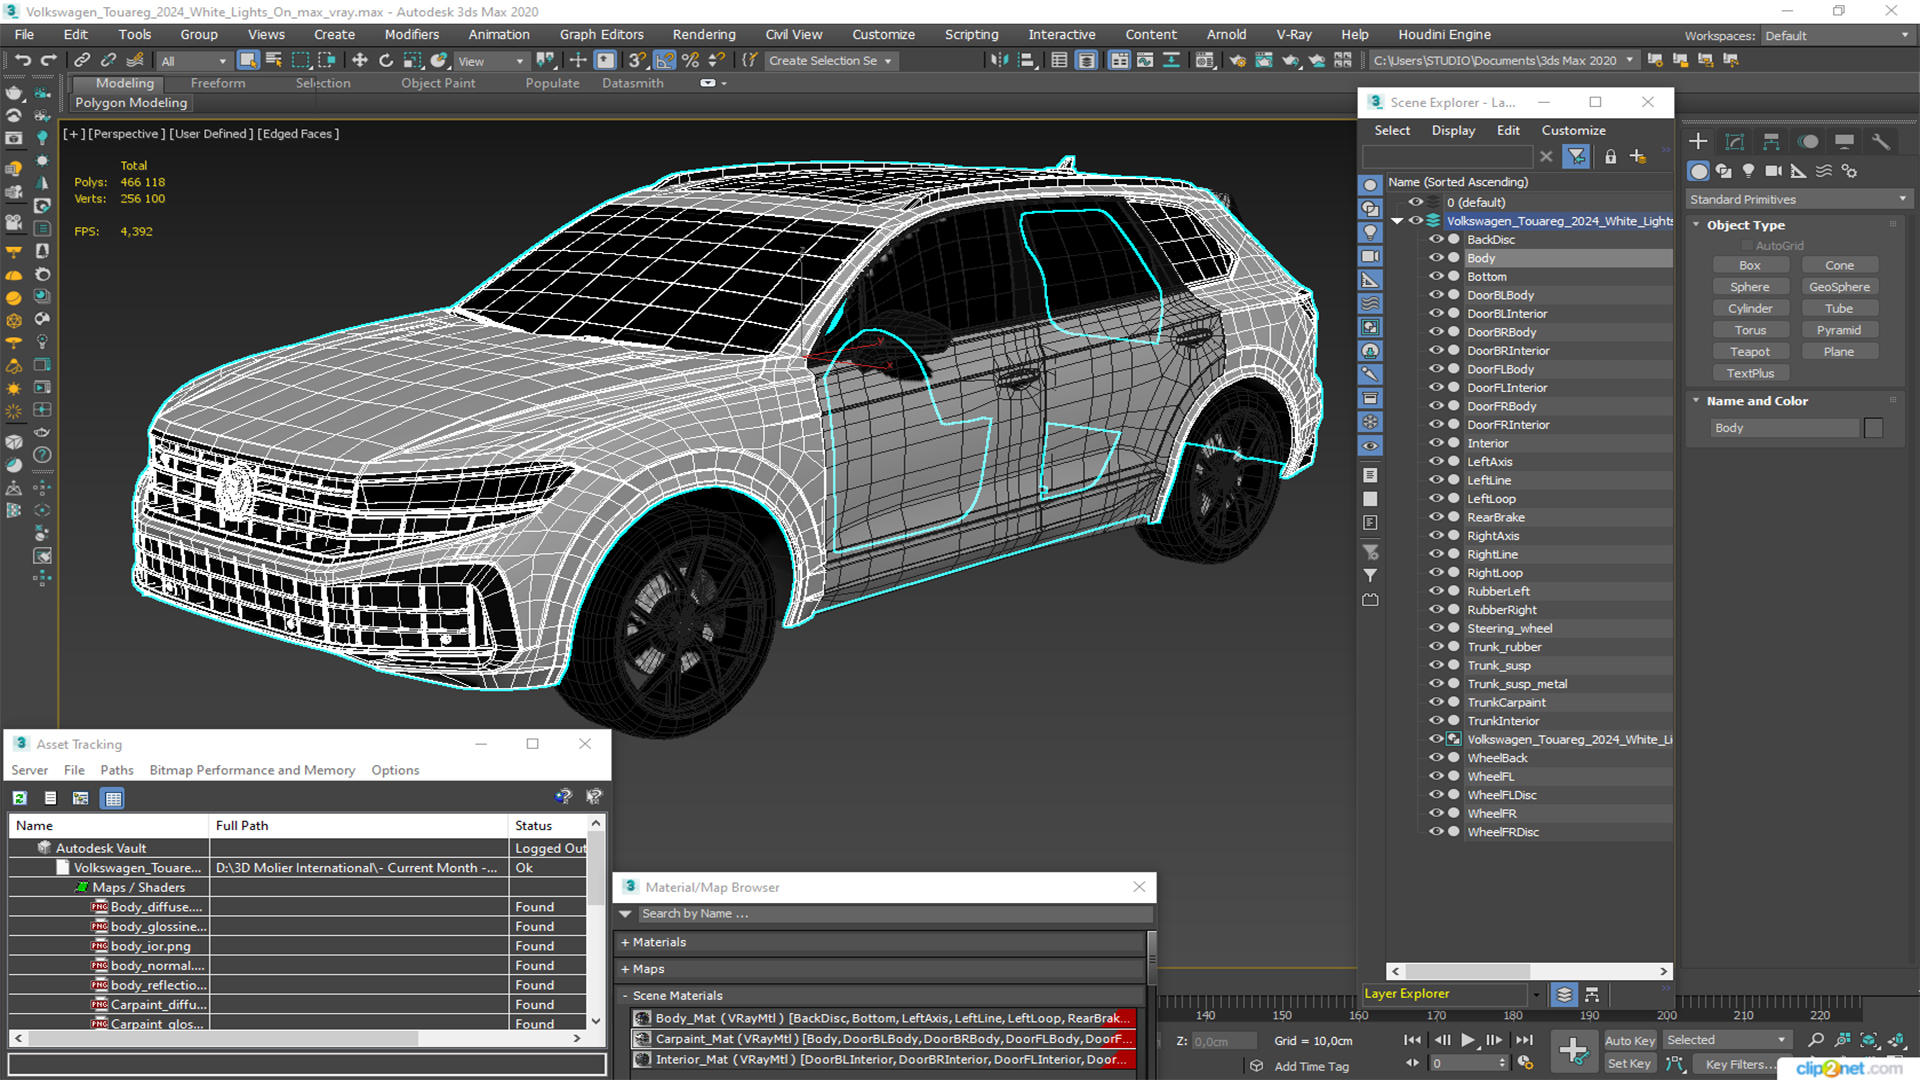The image size is (1920, 1080).
Task: Click the Polygon Modeling tab
Action: (131, 102)
